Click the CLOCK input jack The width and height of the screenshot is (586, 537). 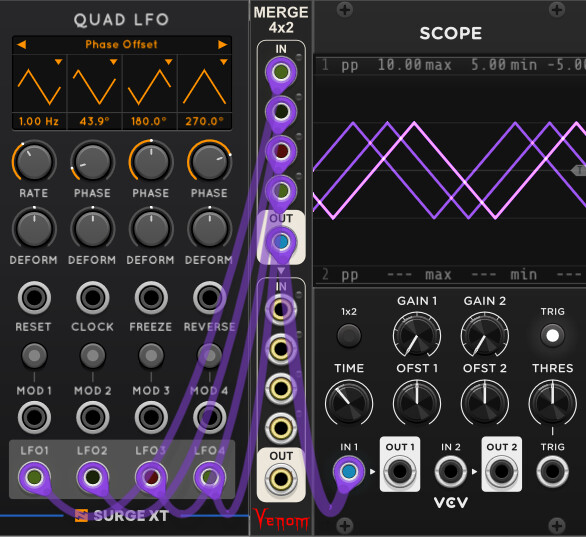93,298
